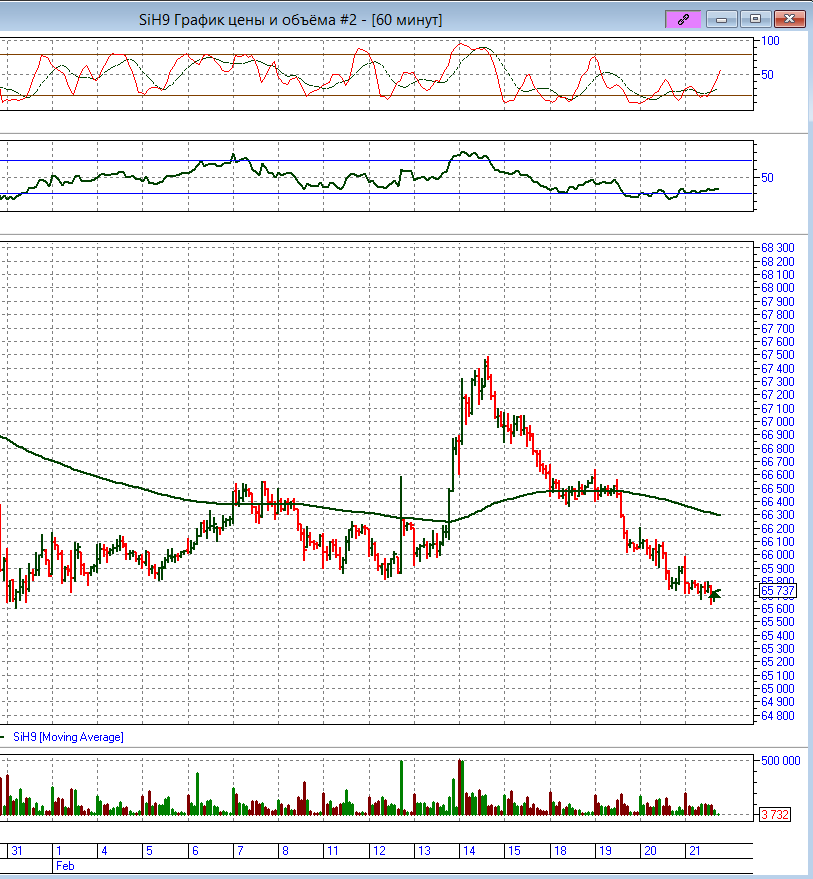Maximize the chart window
The width and height of the screenshot is (813, 879).
[x=755, y=19]
